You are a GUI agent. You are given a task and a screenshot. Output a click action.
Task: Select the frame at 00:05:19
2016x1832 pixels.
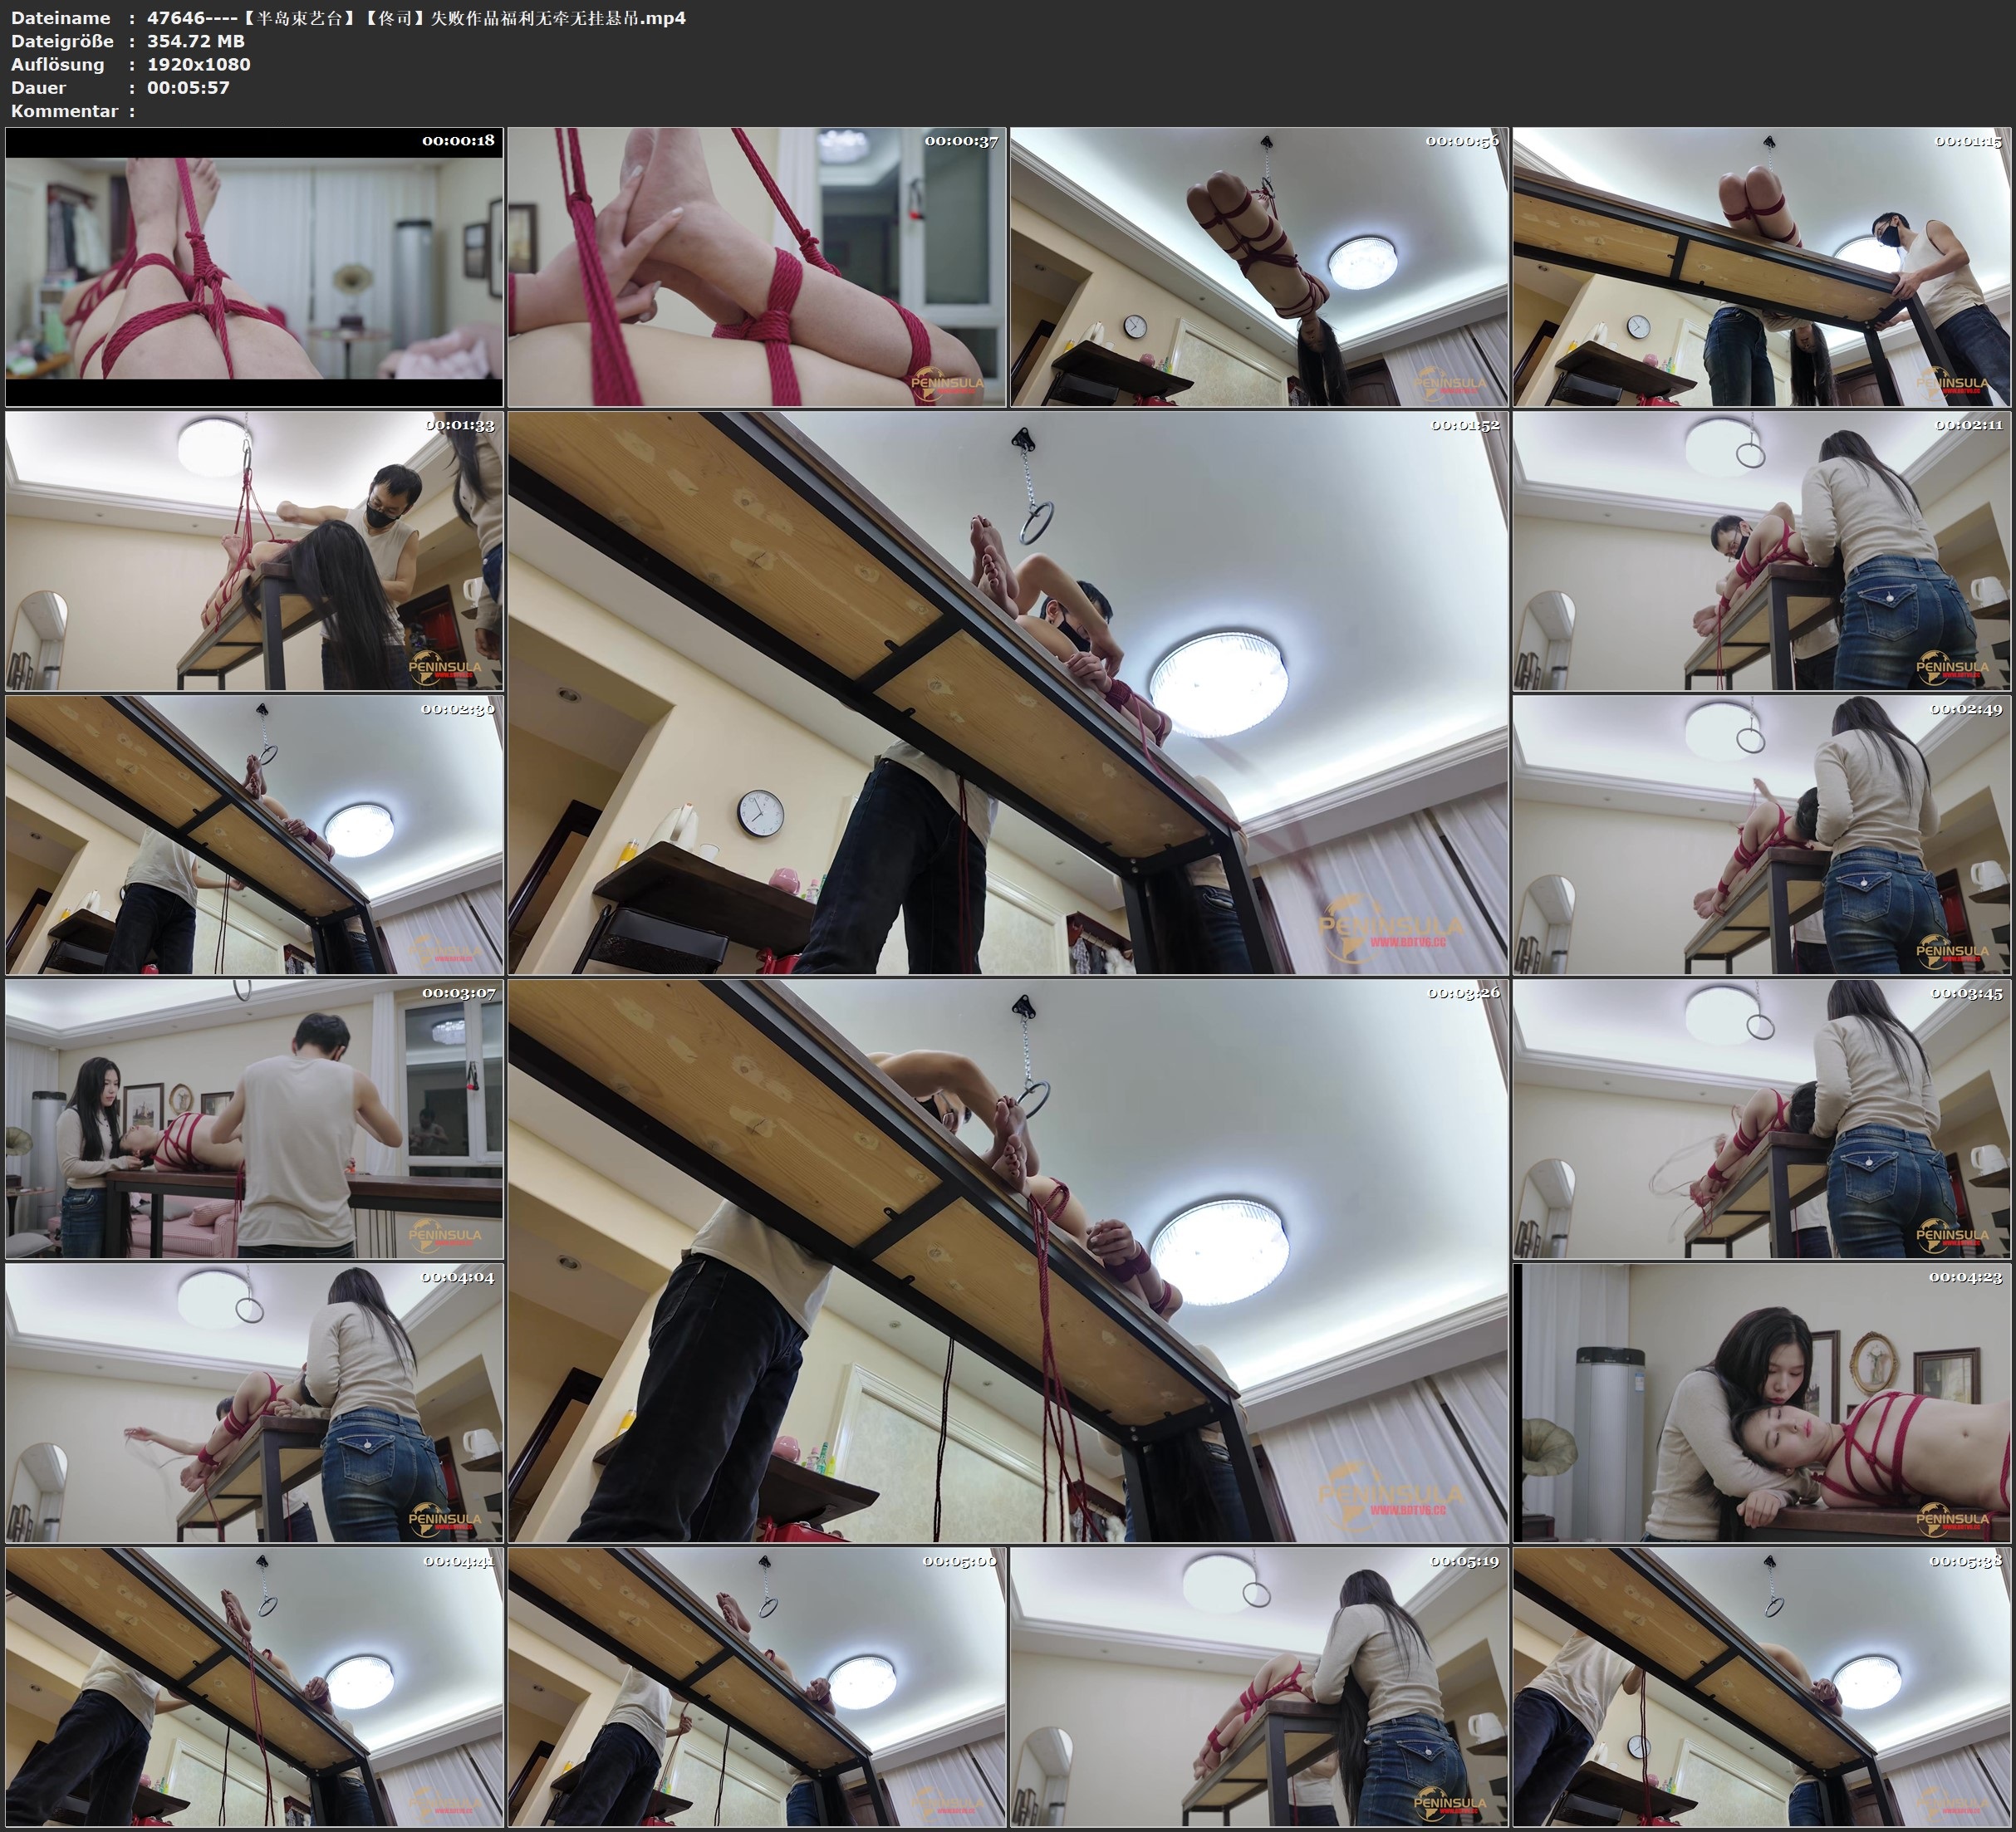point(1258,1686)
